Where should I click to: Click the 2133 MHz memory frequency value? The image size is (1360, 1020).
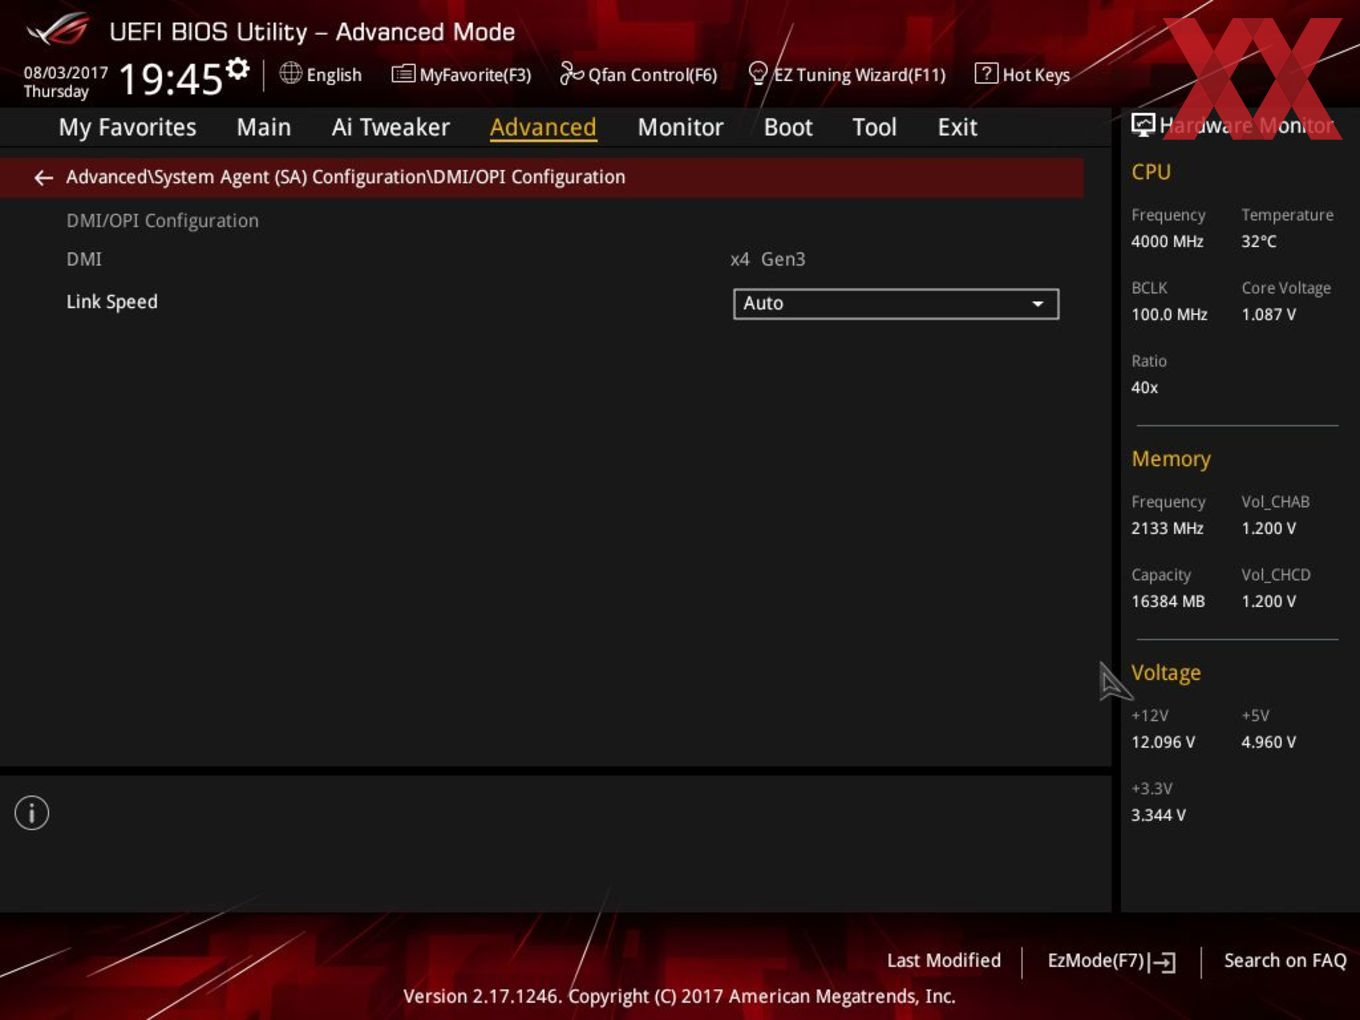pos(1167,528)
